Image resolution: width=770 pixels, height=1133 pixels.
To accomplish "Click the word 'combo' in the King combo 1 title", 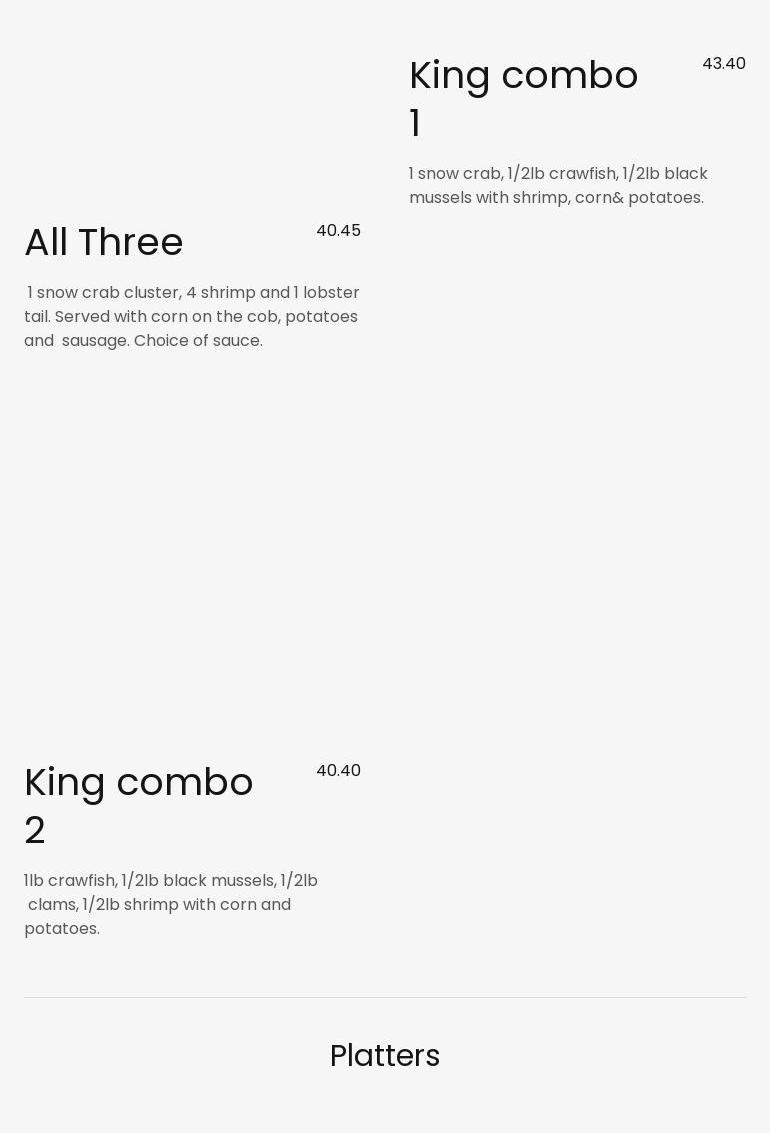I will (569, 76).
